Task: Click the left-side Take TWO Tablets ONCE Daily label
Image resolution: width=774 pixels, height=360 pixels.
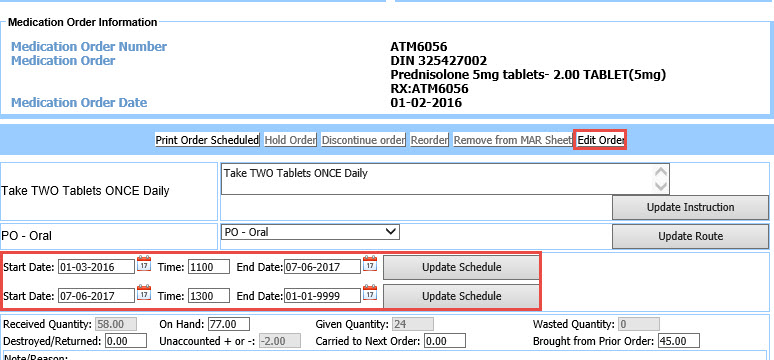Action: click(x=85, y=191)
